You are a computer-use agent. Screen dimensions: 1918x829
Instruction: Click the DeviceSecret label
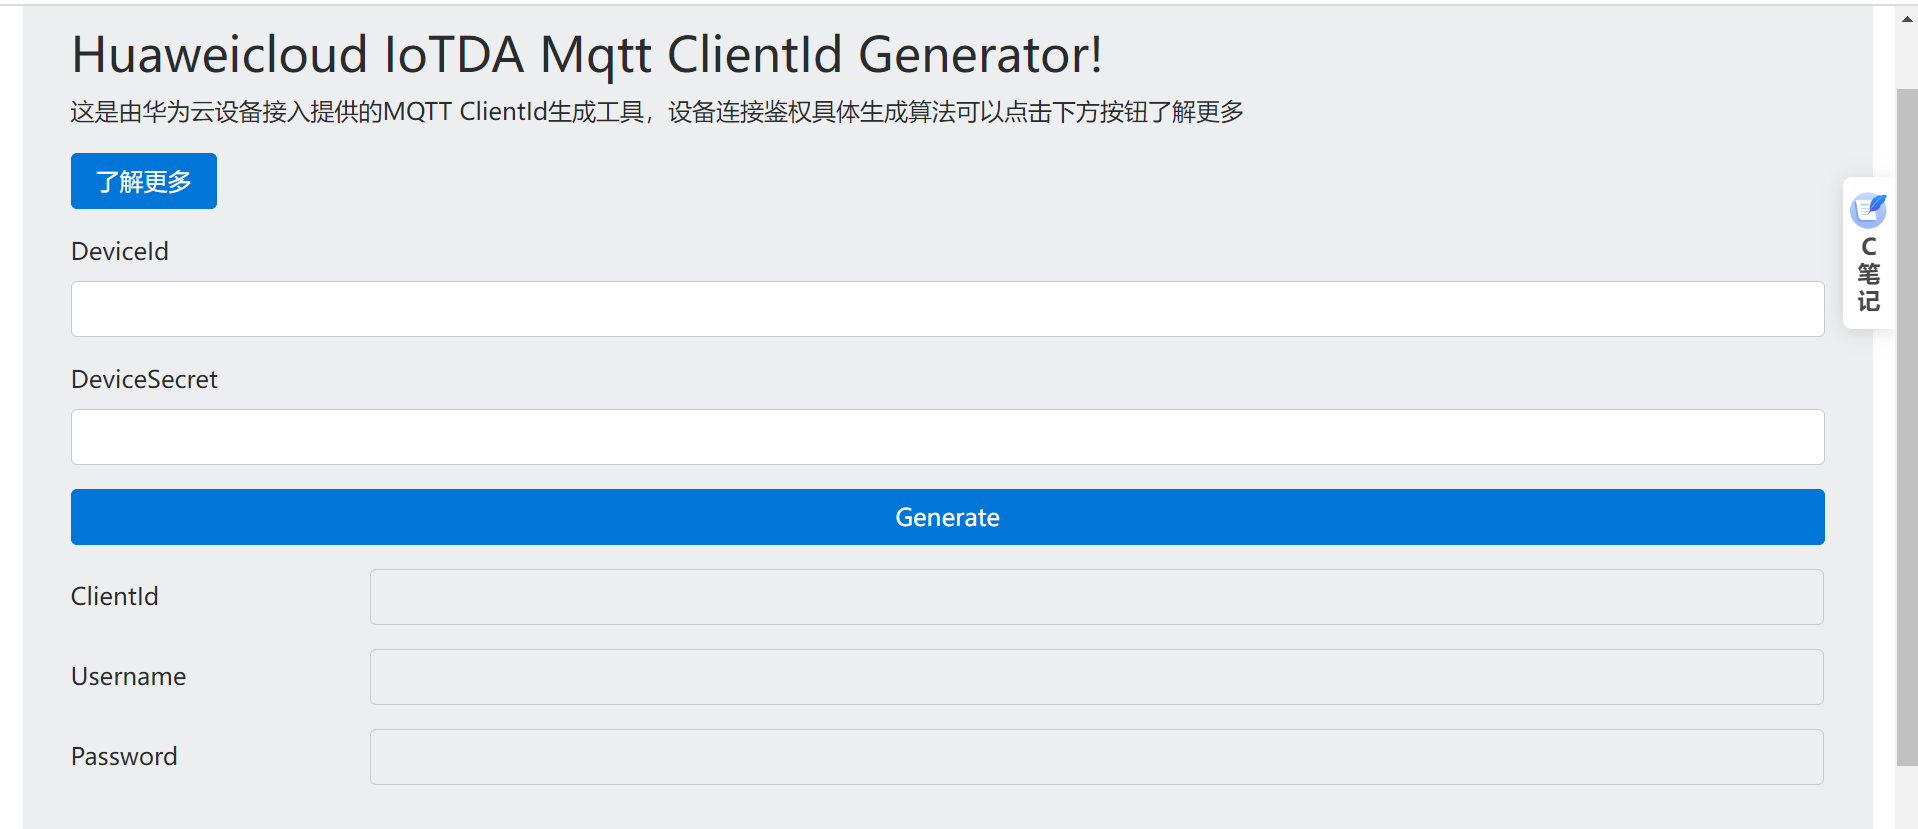tap(144, 379)
